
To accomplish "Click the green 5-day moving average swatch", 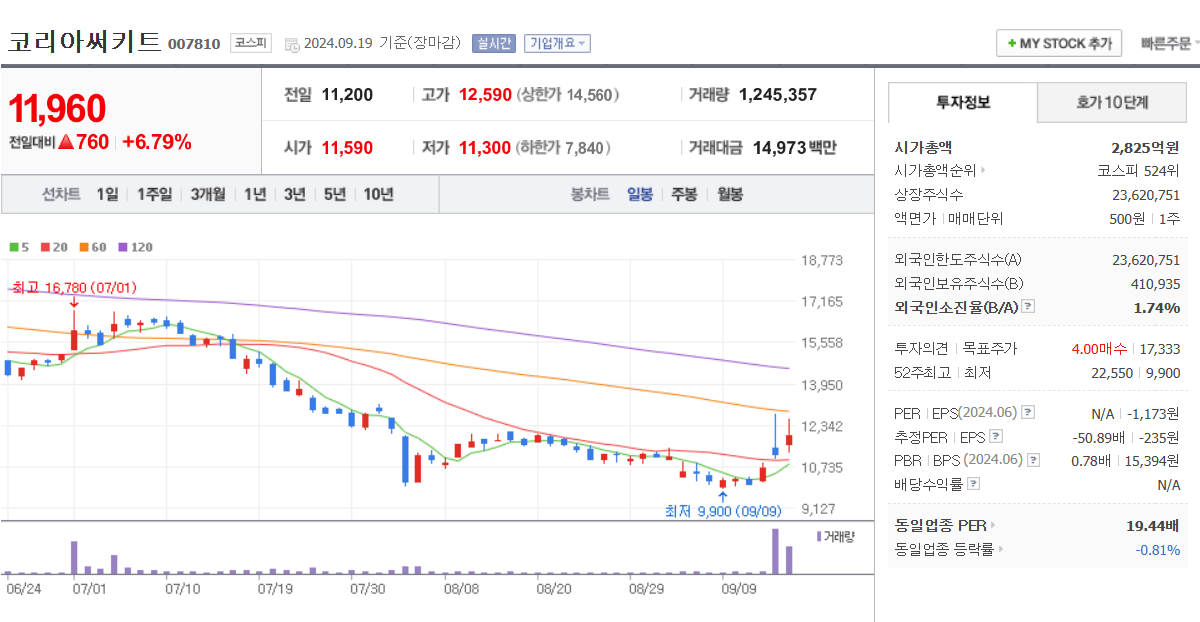I will tap(13, 247).
